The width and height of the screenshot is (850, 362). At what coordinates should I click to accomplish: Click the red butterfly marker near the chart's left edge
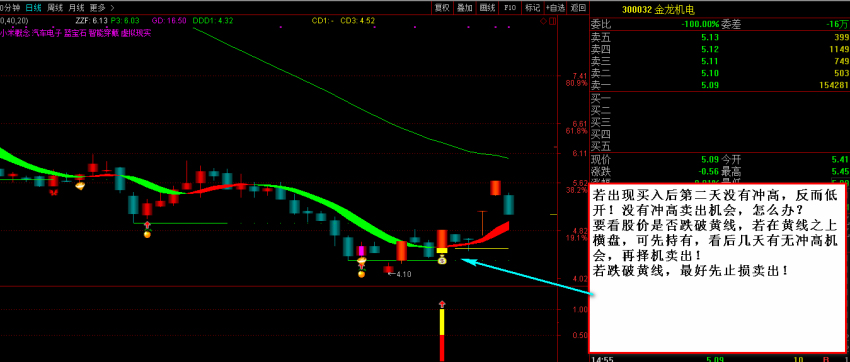tap(54, 193)
